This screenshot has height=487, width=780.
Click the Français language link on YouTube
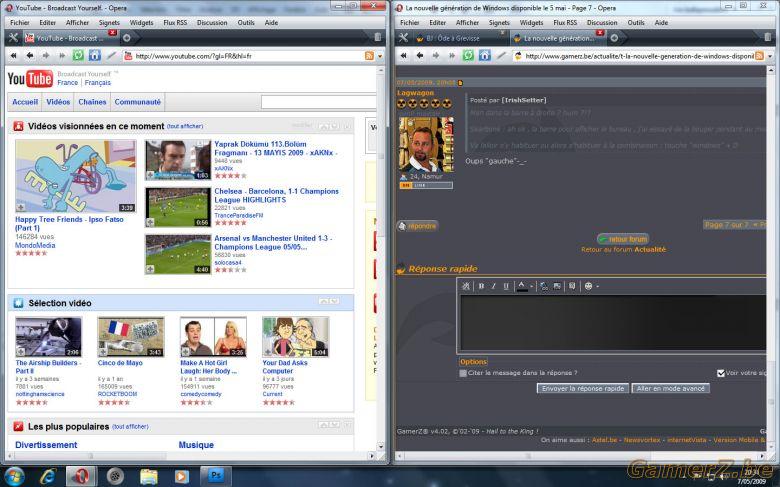click(x=98, y=83)
